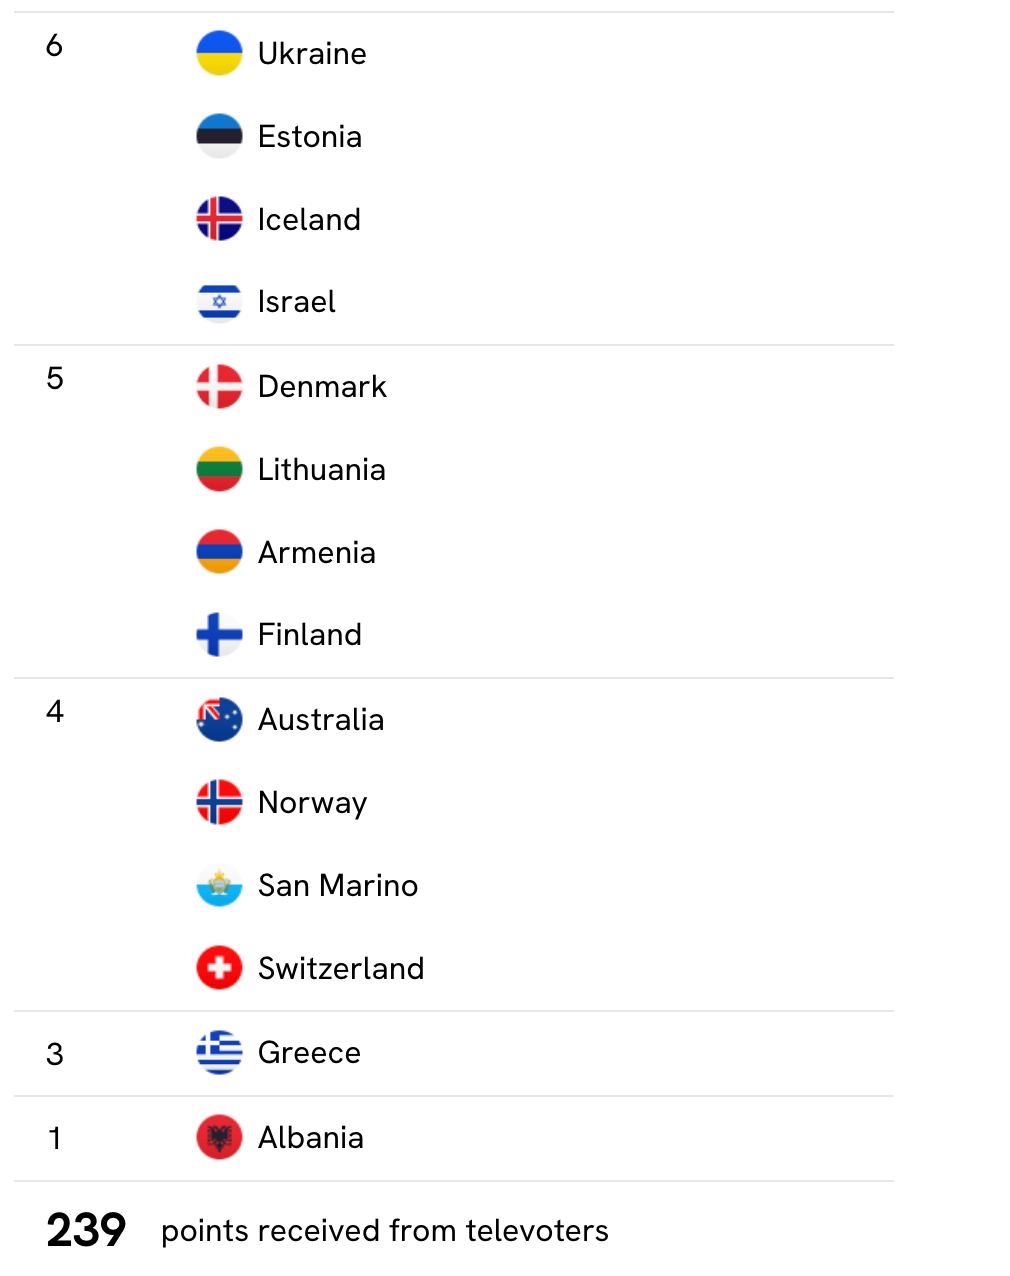Click the Denmark flag icon
This screenshot has height=1276, width=1010.
[219, 386]
